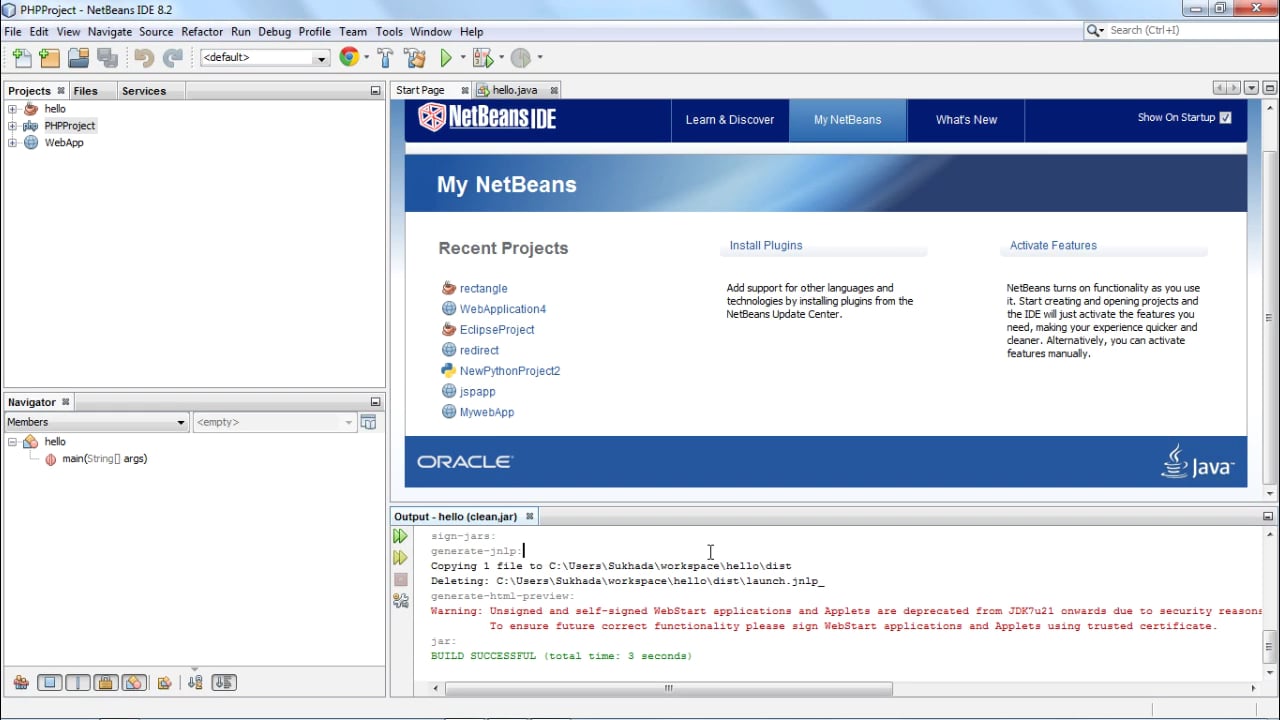Click the Start Page vertical scrollbar
This screenshot has height=720, width=1280.
pyautogui.click(x=1270, y=319)
